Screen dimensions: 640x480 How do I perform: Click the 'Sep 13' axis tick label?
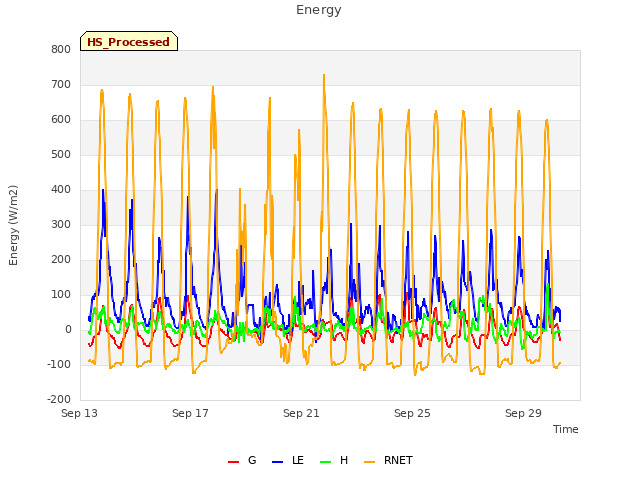coord(79,413)
